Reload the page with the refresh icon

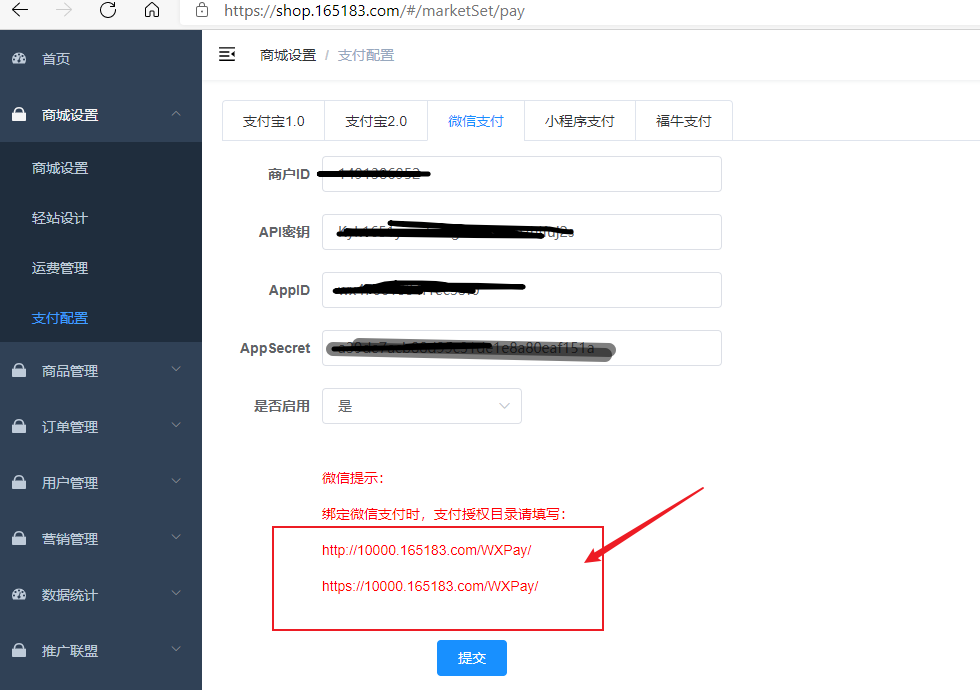click(108, 11)
